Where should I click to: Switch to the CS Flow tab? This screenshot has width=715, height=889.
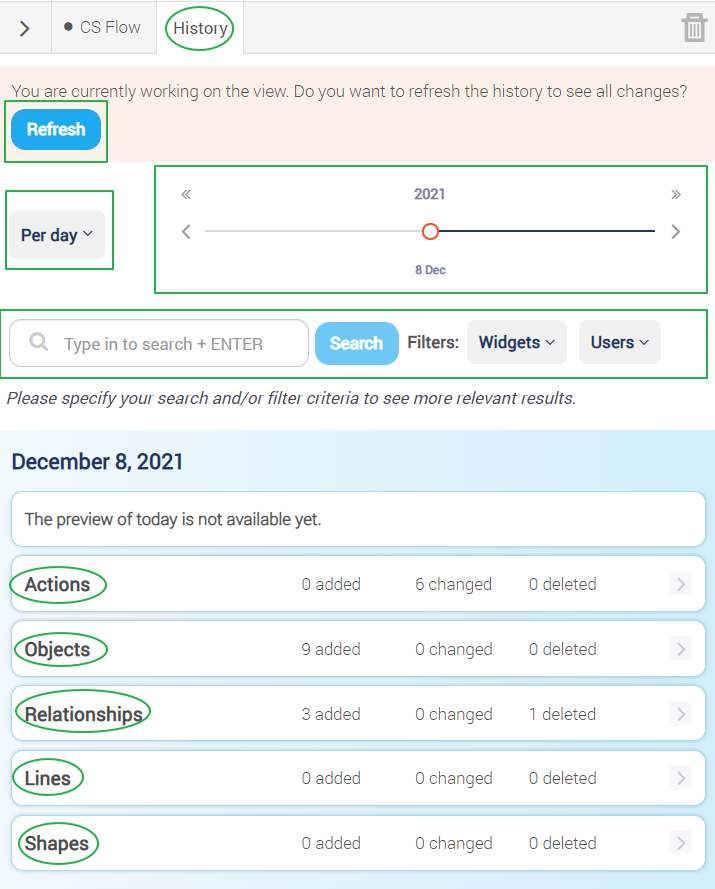[x=104, y=27]
